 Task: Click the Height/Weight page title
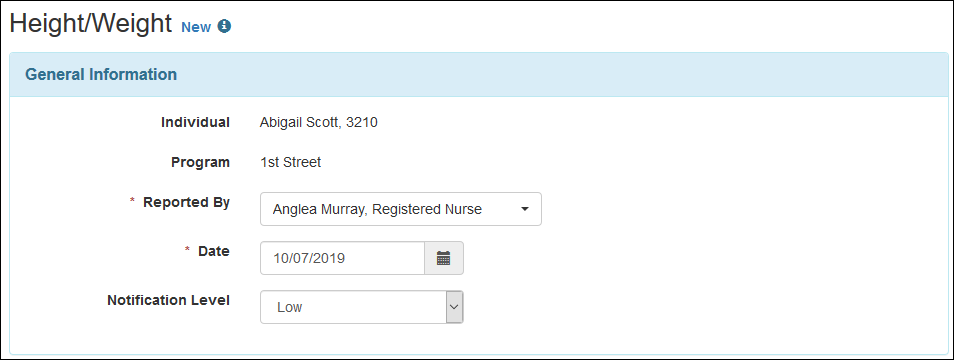[x=91, y=24]
